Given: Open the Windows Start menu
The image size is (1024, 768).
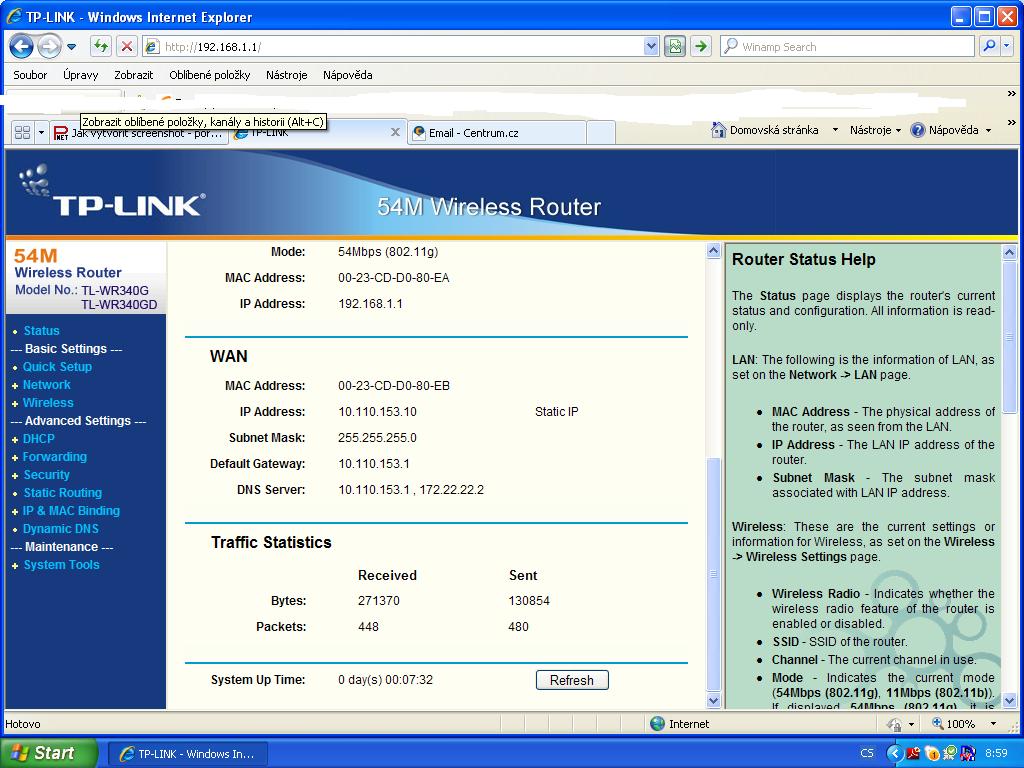Looking at the screenshot, I should pos(48,753).
